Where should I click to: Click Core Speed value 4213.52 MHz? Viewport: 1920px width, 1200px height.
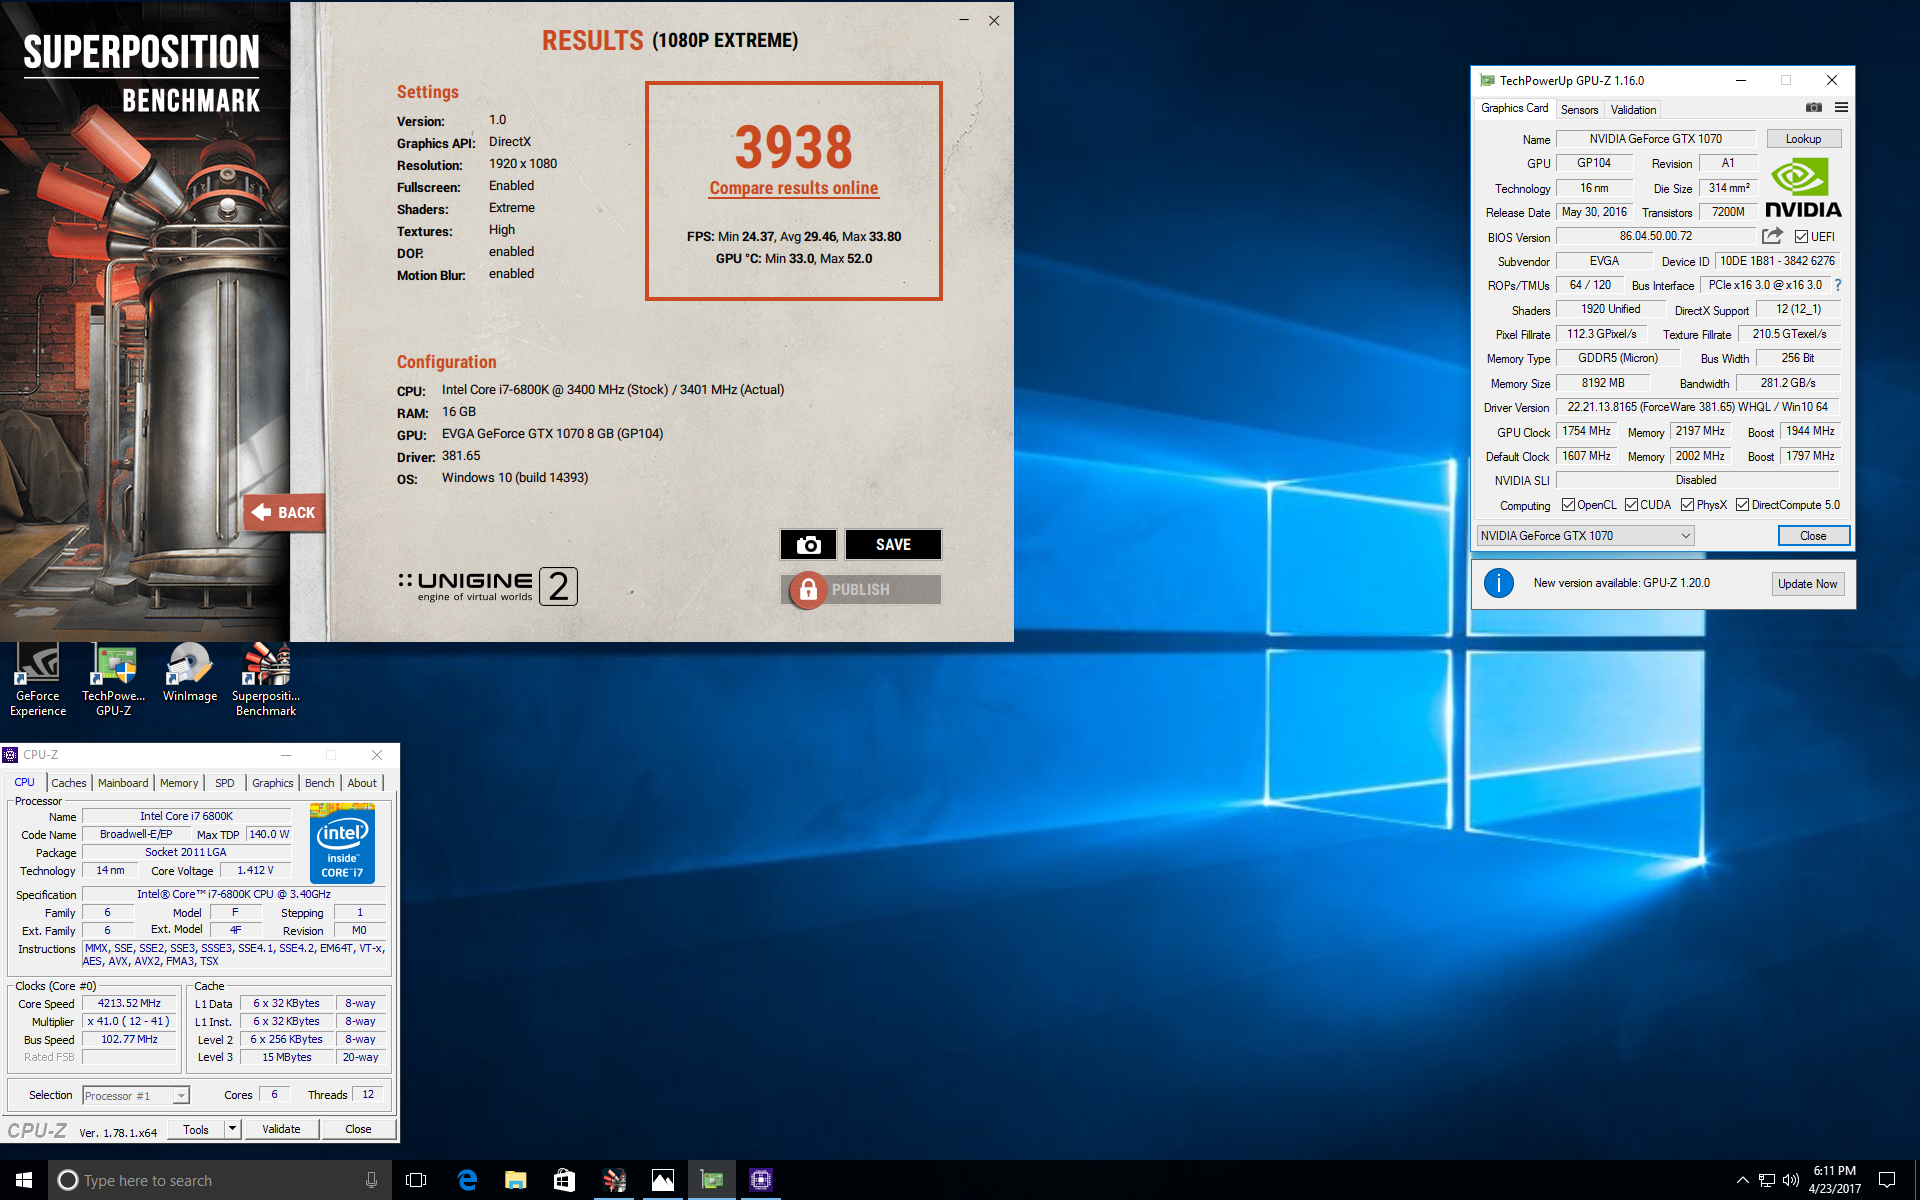(129, 1003)
